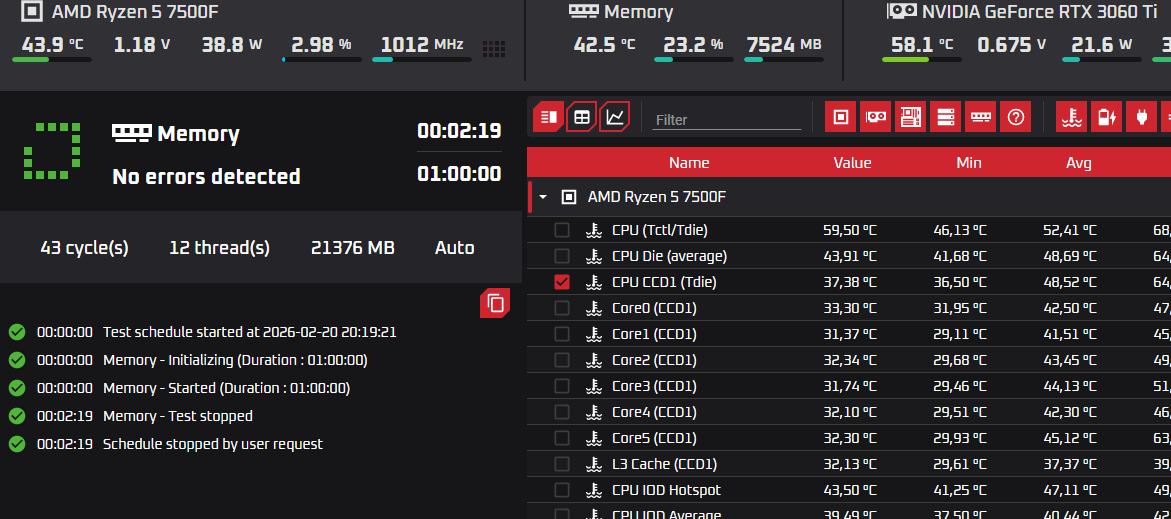Toggle the CPU sensor filter icon
The height and width of the screenshot is (519, 1171).
pyautogui.click(x=841, y=116)
